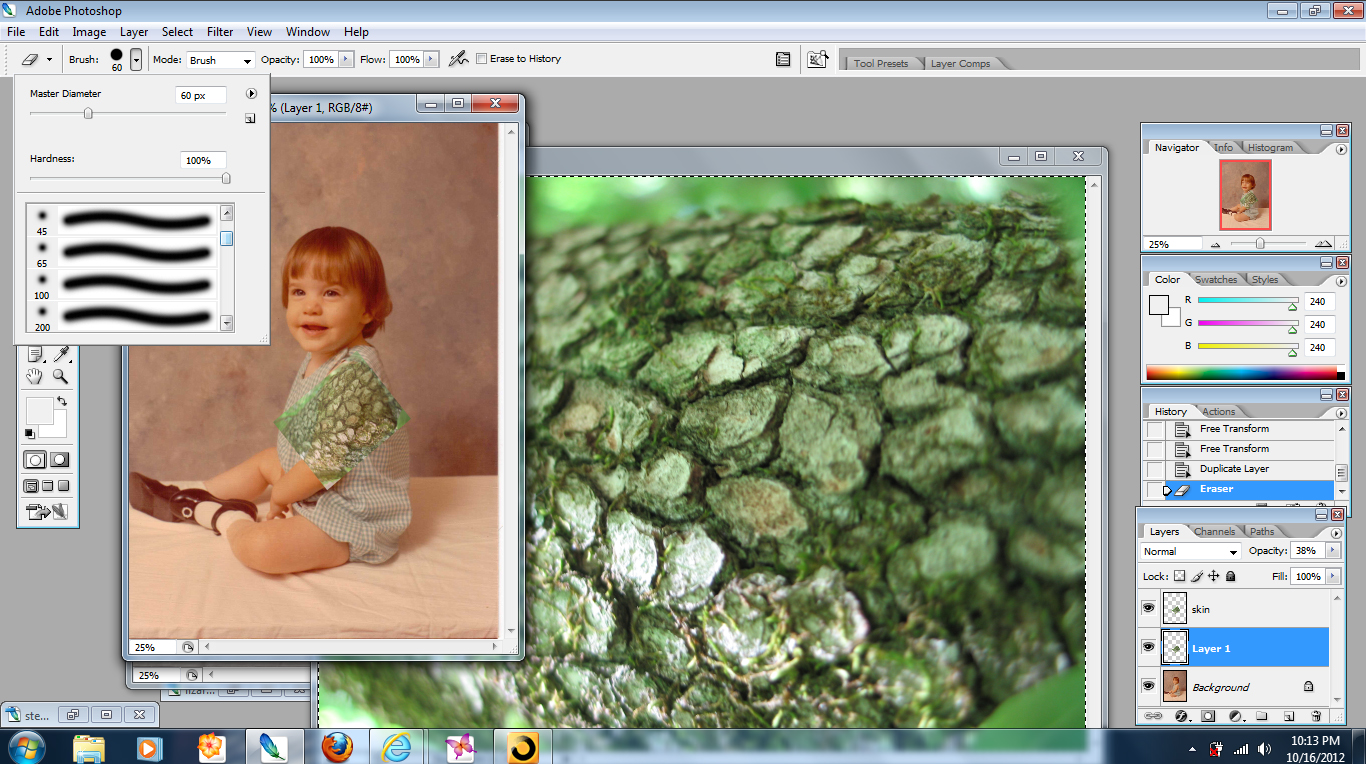
Task: Hide the skin layer eye
Action: coord(1148,608)
